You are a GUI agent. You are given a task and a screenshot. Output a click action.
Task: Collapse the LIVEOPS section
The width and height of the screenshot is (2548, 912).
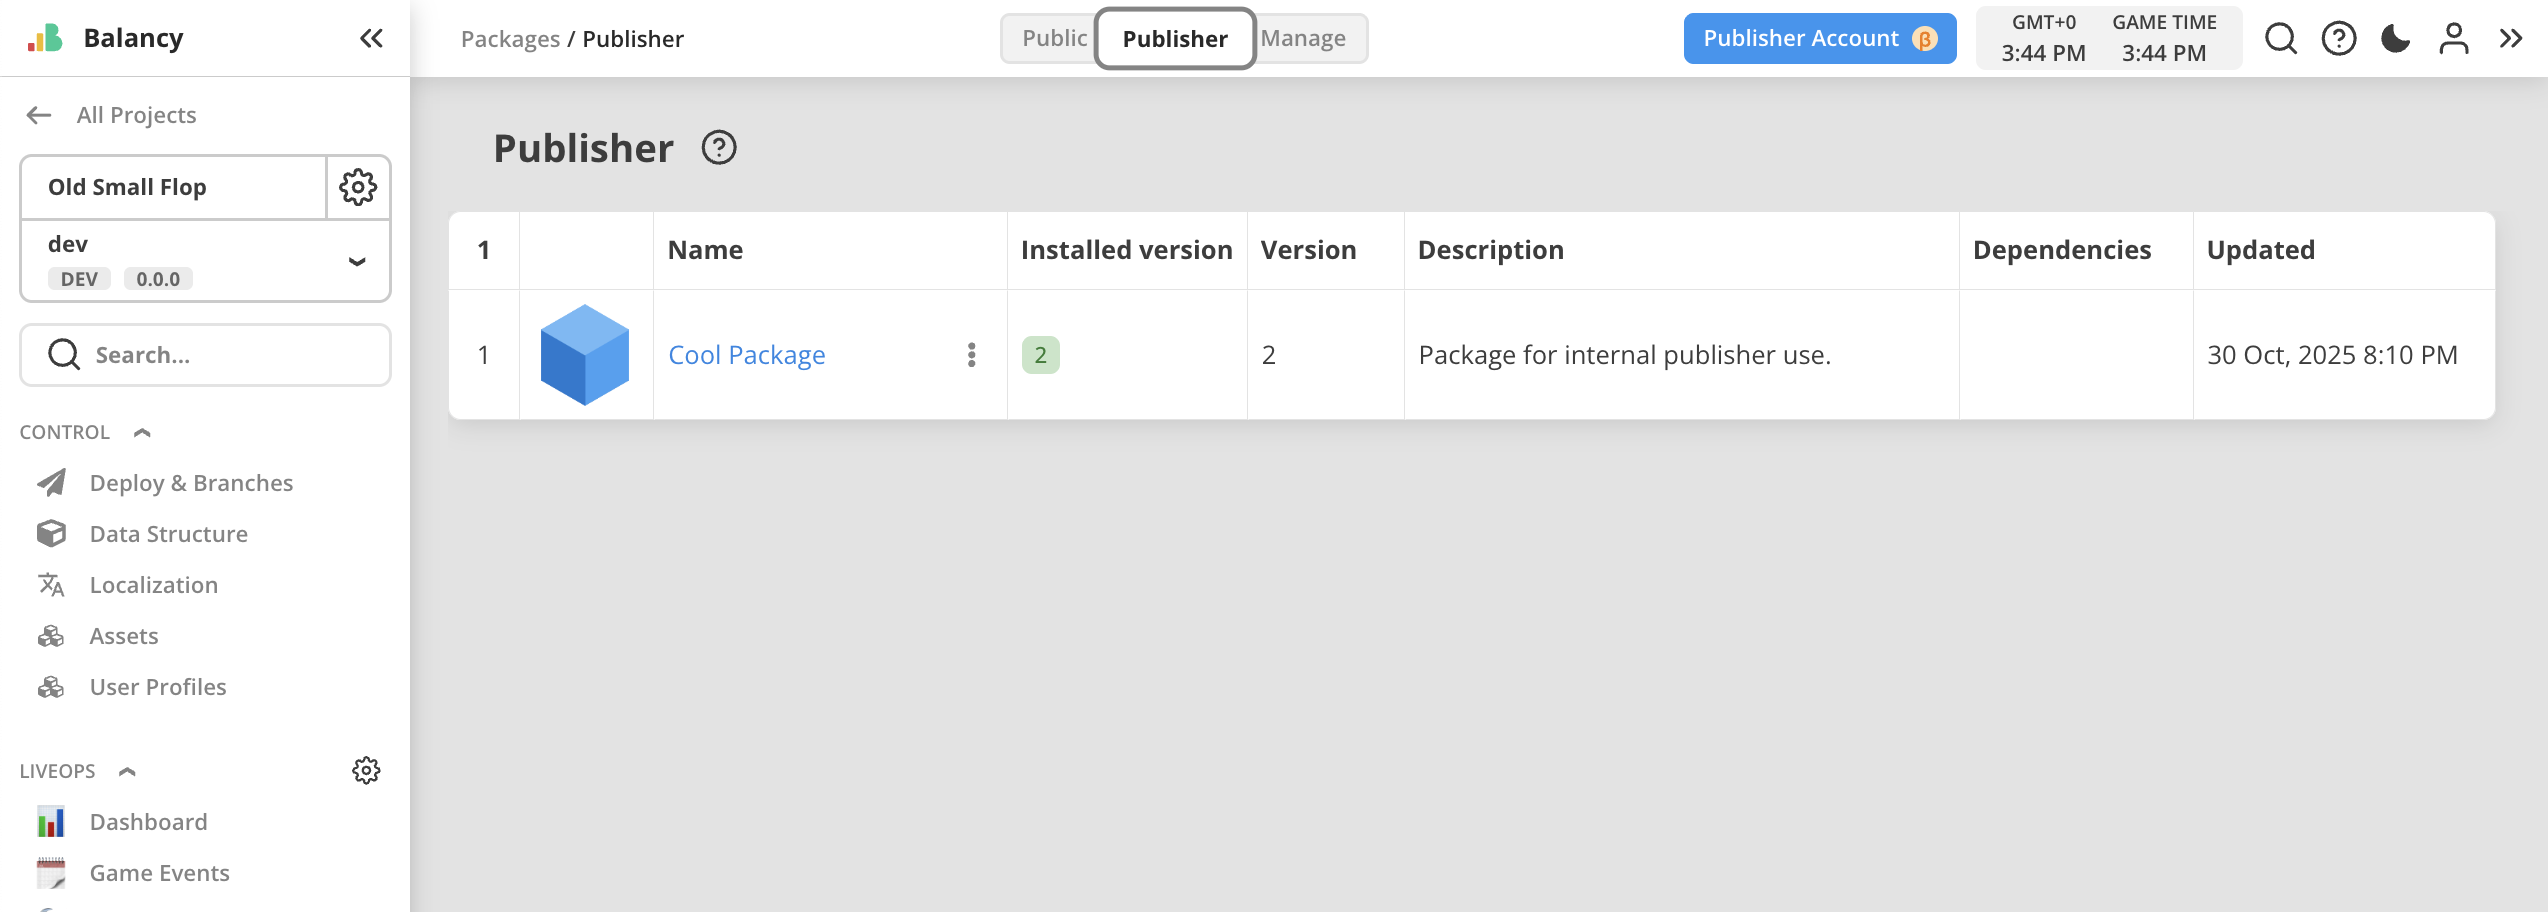(x=126, y=771)
